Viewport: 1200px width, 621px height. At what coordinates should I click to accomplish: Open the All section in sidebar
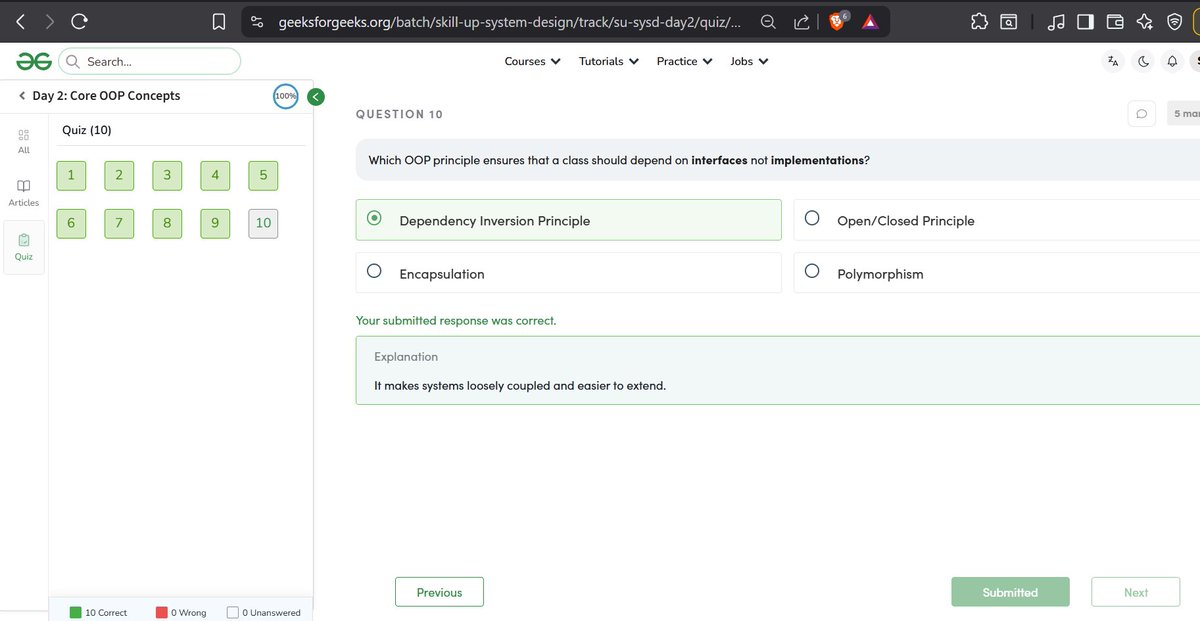[24, 141]
